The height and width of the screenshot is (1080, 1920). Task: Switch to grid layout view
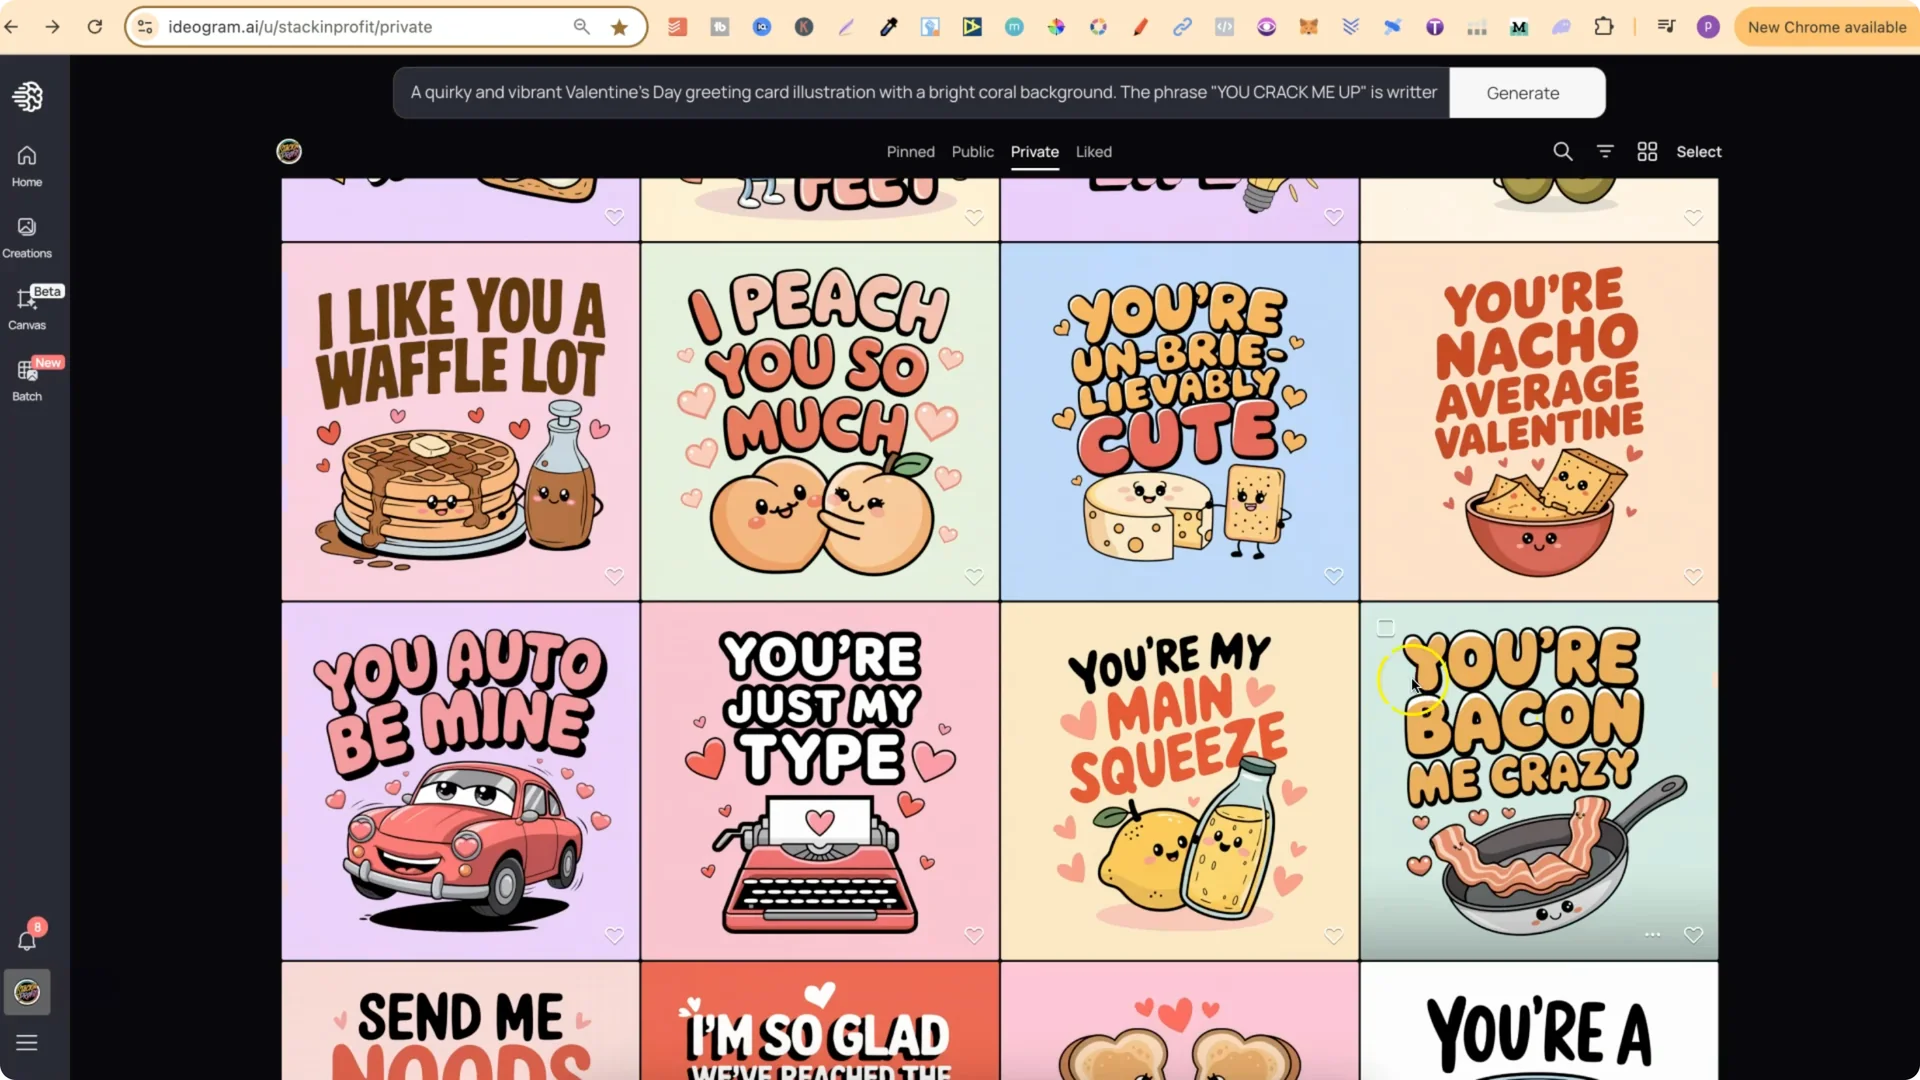coord(1647,151)
